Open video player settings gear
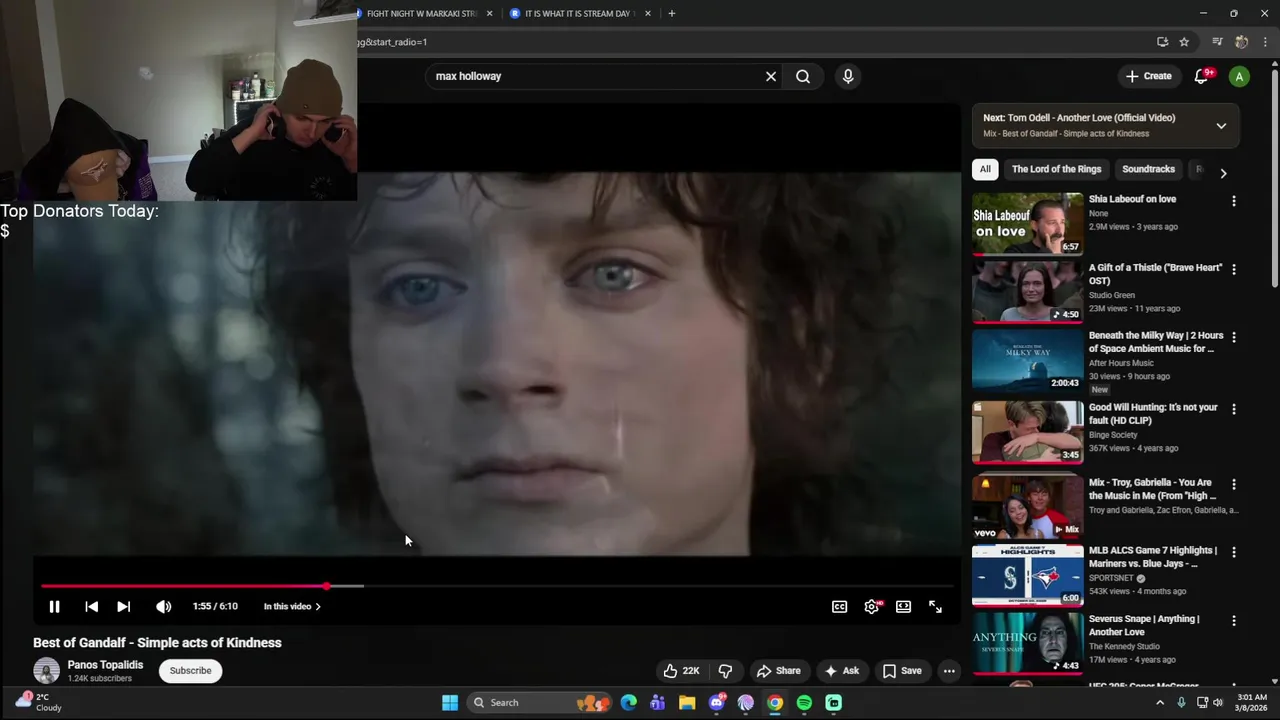 872,606
